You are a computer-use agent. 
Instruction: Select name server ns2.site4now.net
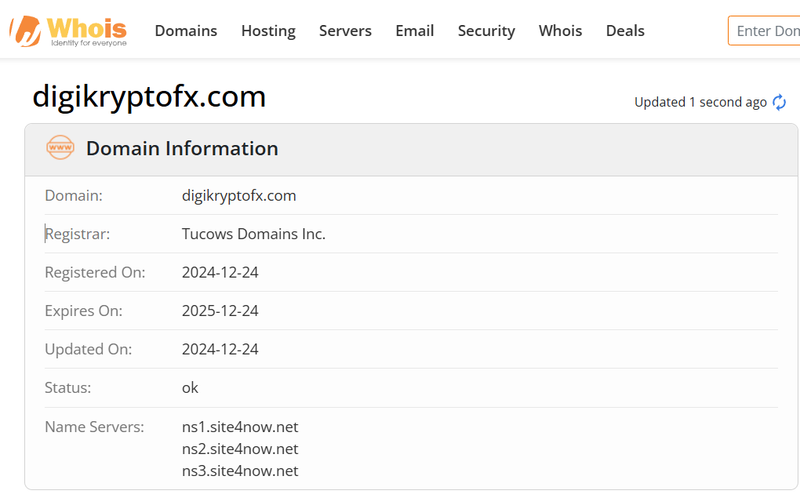240,449
